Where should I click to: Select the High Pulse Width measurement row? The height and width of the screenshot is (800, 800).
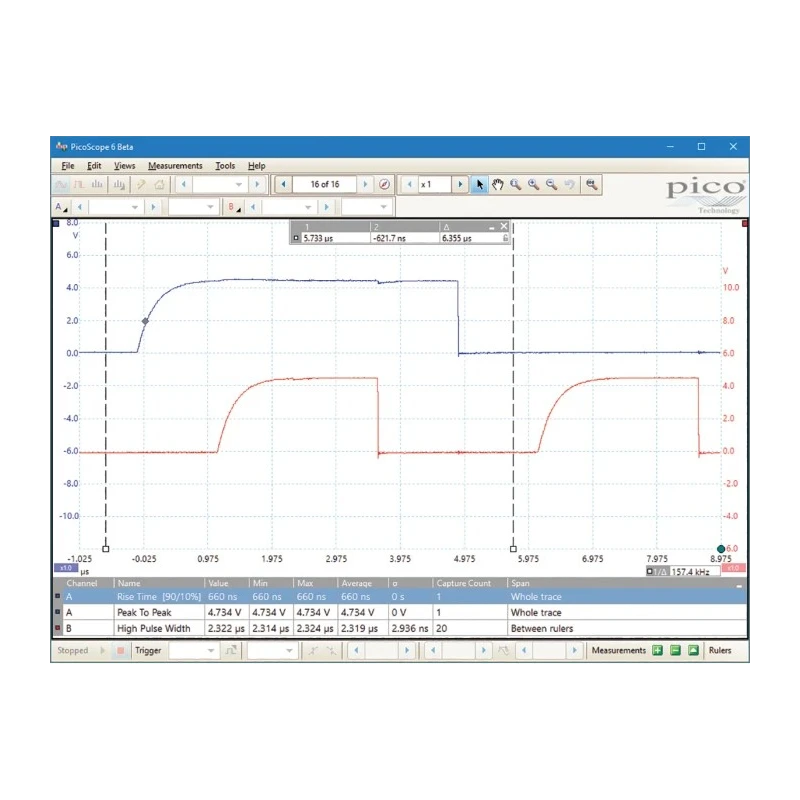(x=400, y=629)
